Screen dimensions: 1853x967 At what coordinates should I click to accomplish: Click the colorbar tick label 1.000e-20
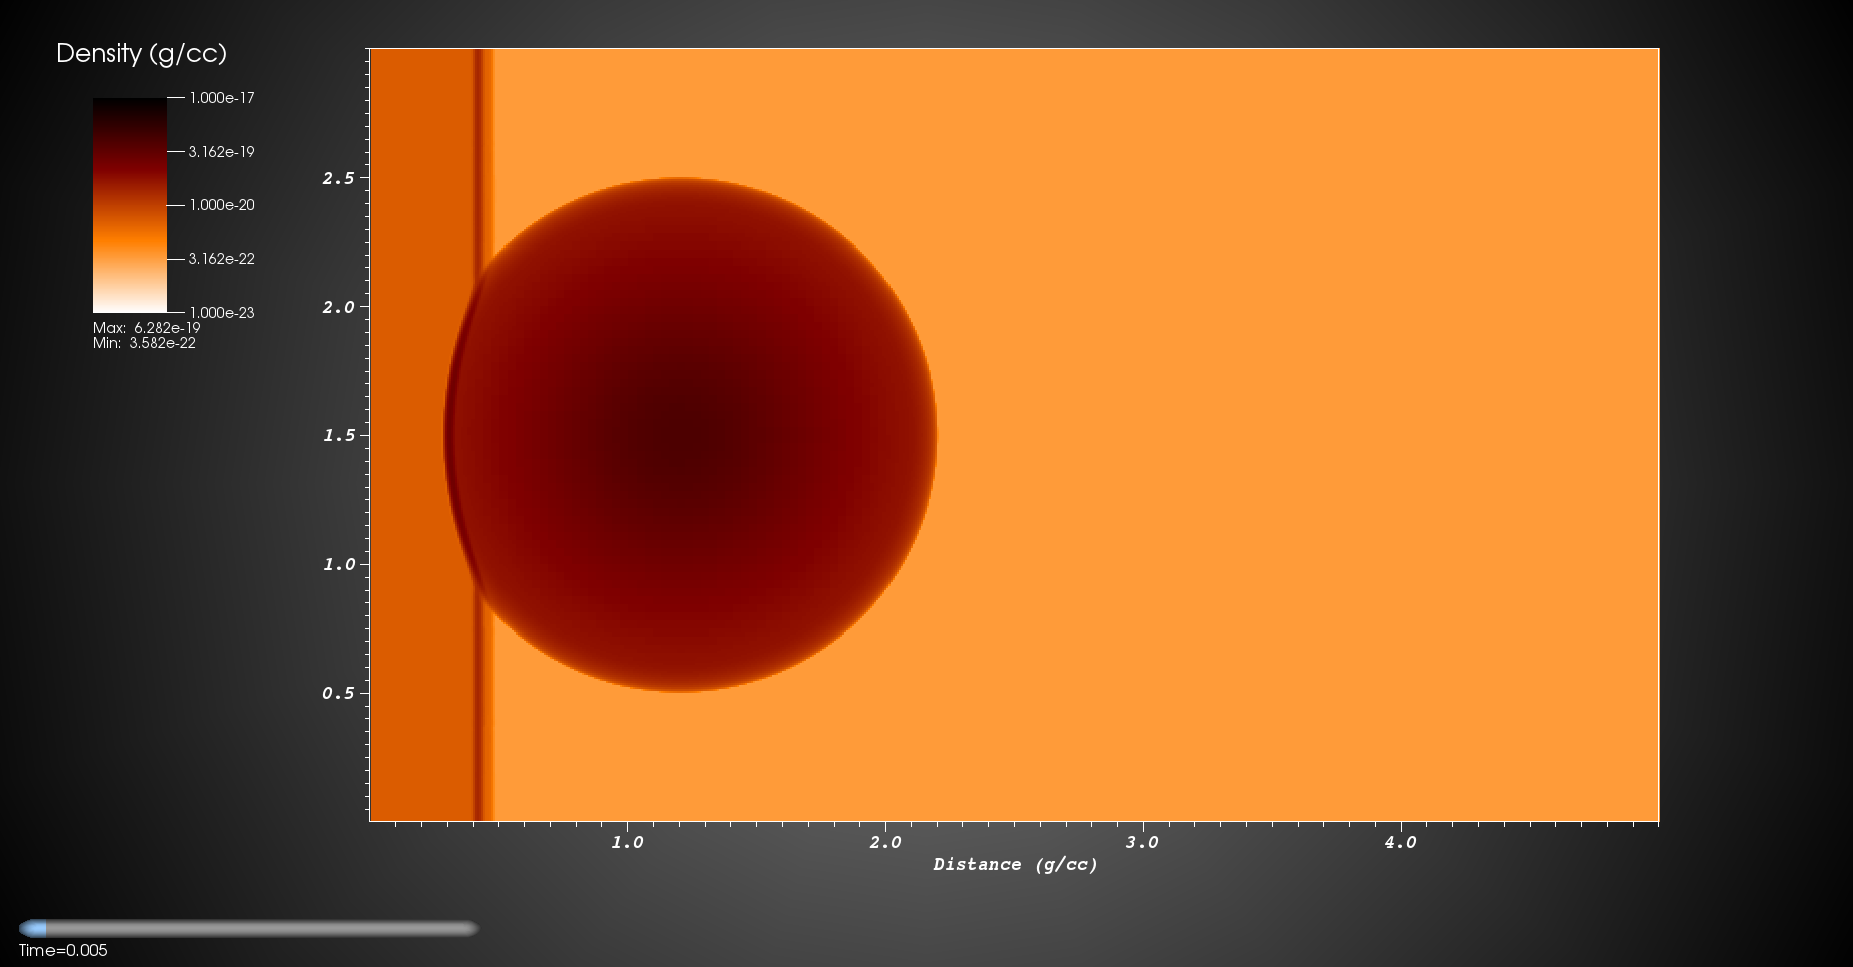coord(222,204)
